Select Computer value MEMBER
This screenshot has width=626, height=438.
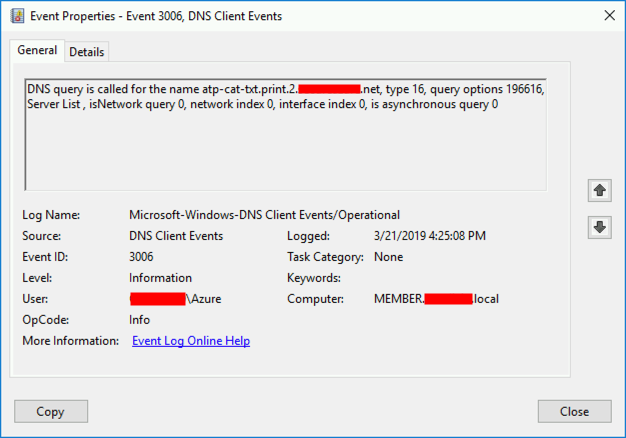point(436,299)
